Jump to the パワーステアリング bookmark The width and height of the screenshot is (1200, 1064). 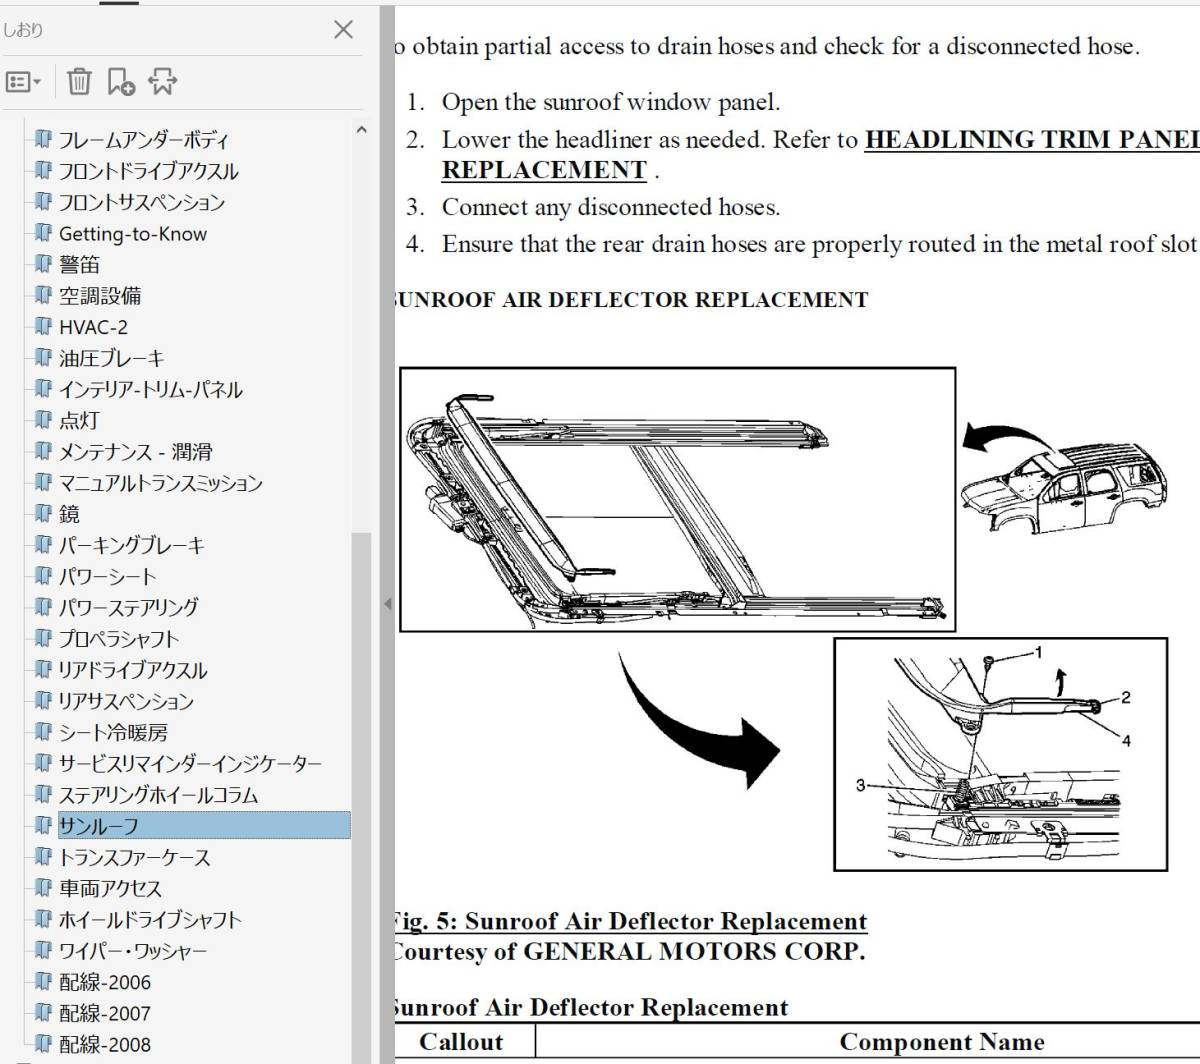point(128,607)
